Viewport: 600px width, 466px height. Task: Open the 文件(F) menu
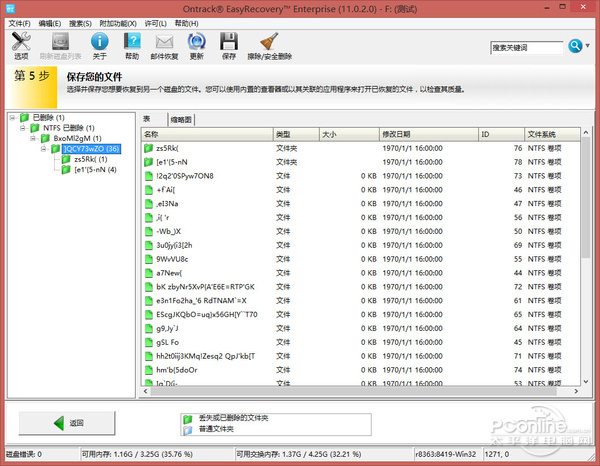coord(20,23)
